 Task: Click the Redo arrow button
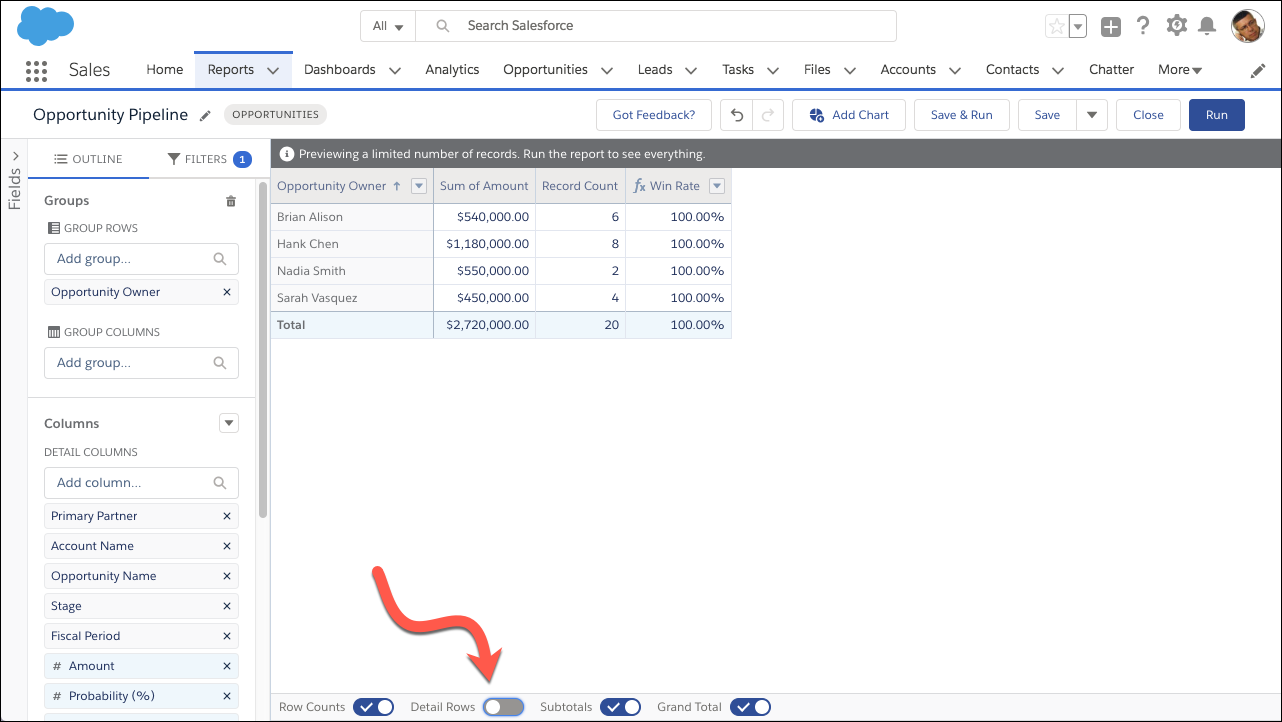767,115
